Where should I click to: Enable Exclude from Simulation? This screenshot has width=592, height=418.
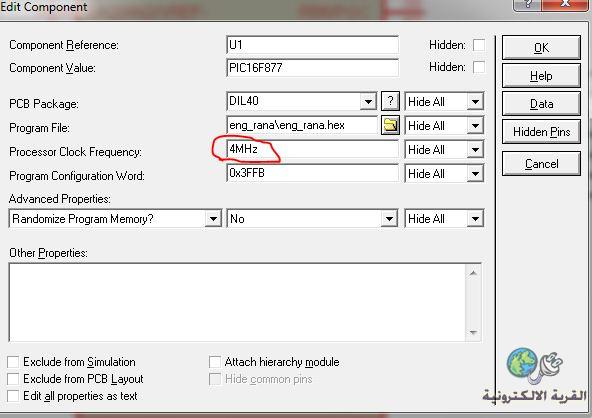[13, 362]
